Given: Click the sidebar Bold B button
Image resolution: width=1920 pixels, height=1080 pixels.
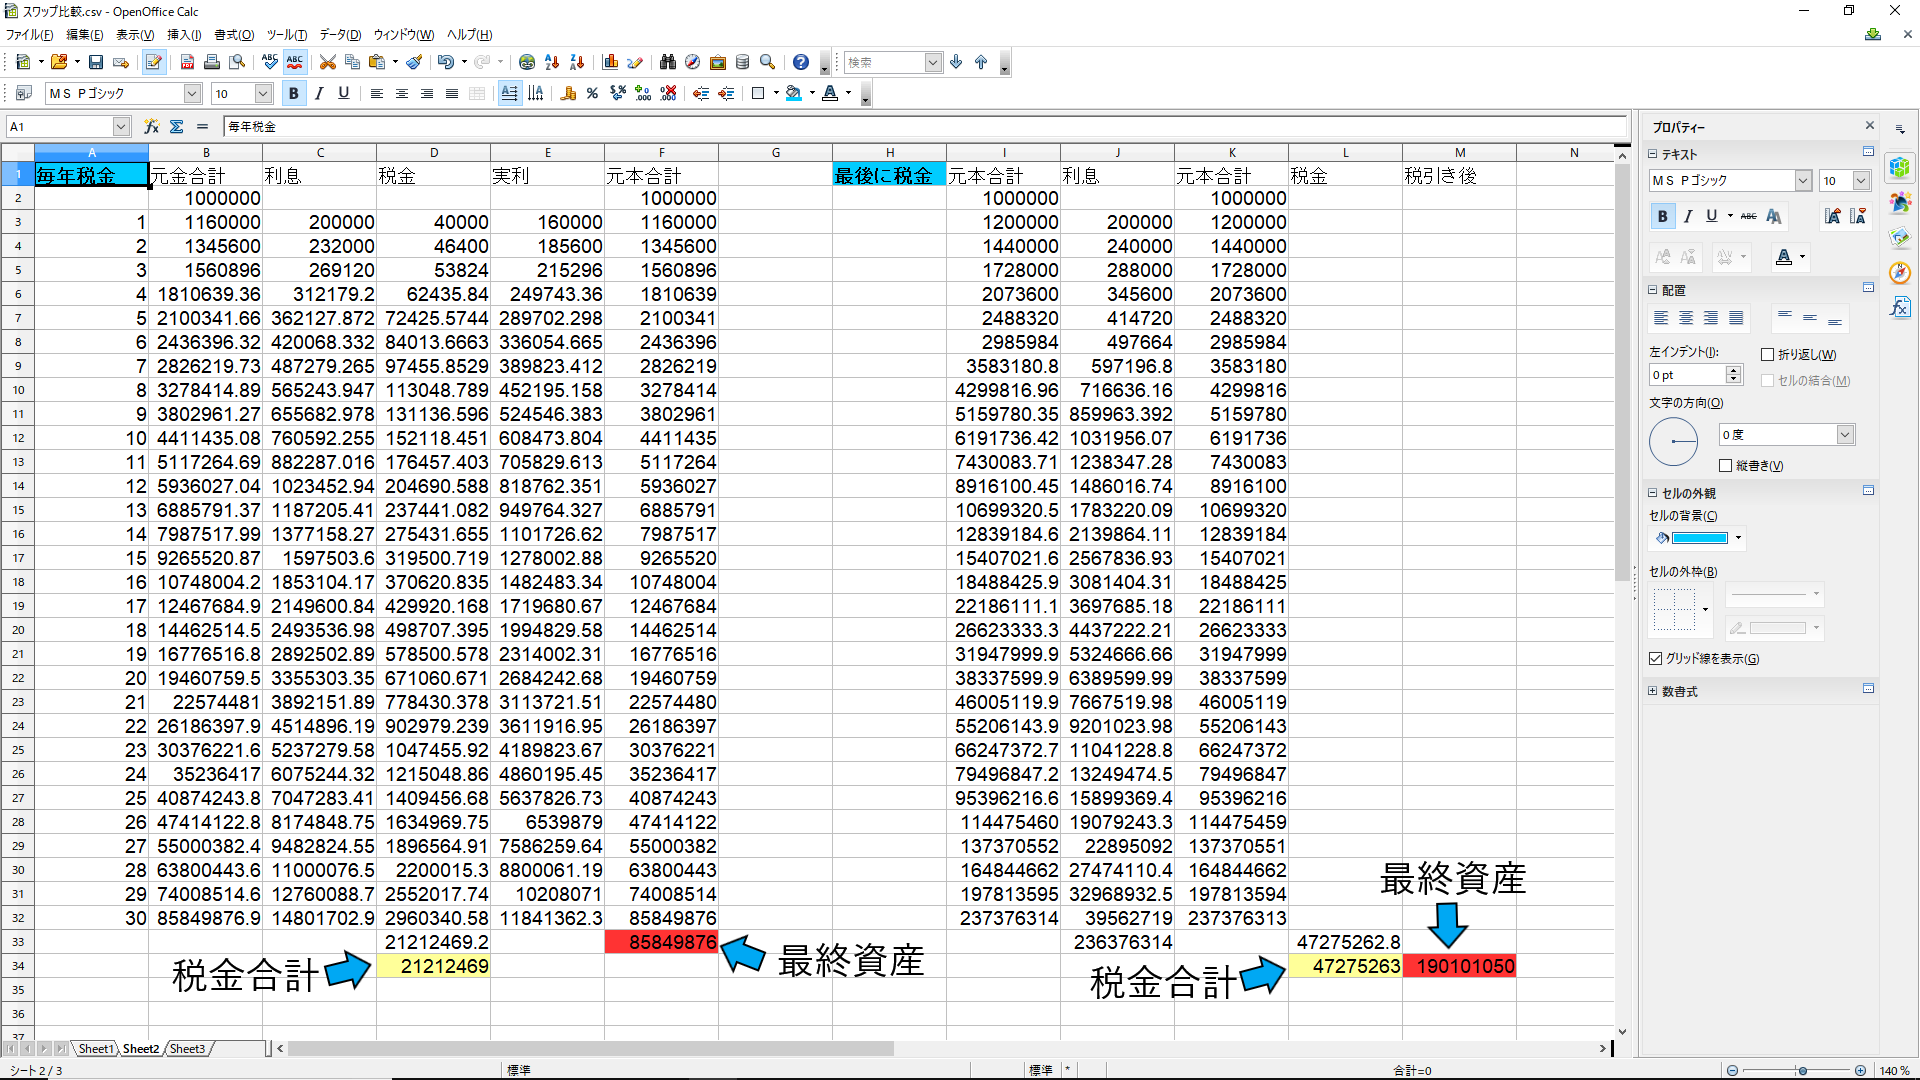Looking at the screenshot, I should click(x=1662, y=217).
